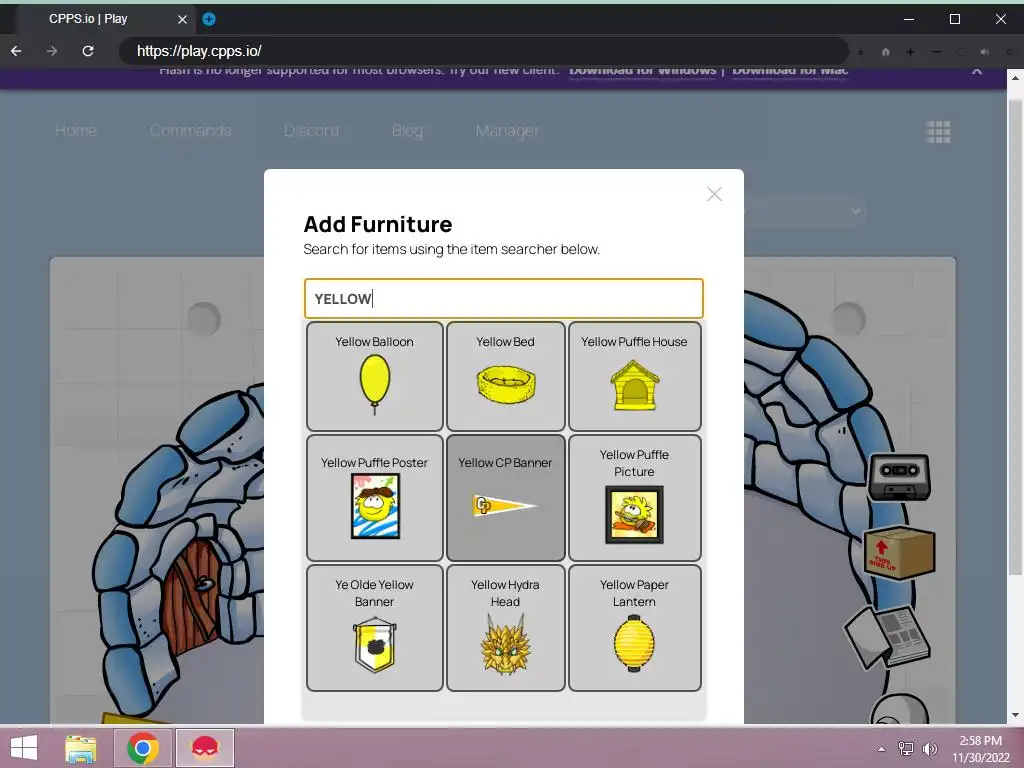This screenshot has height=768, width=1024.
Task: Click the zoom in plus icon
Action: tap(910, 52)
